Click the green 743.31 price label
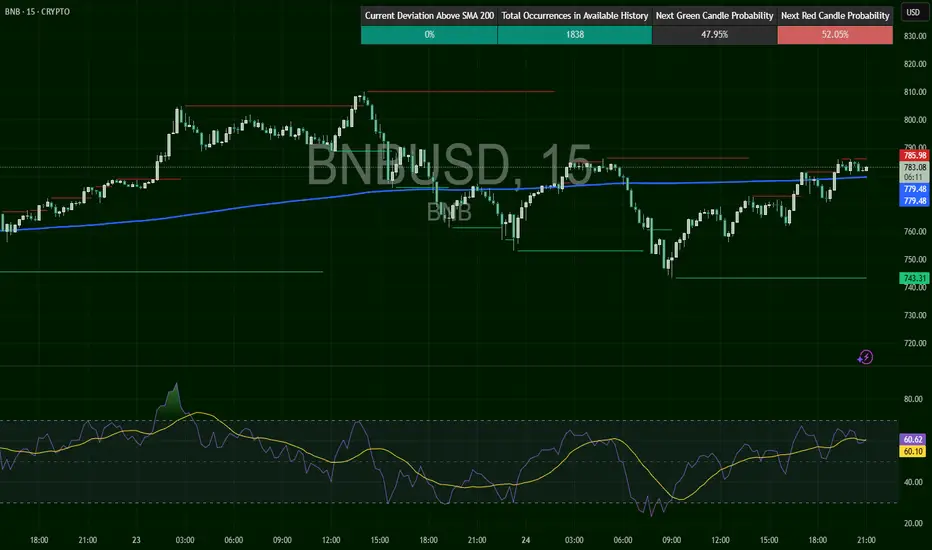This screenshot has width=932, height=550. (914, 278)
